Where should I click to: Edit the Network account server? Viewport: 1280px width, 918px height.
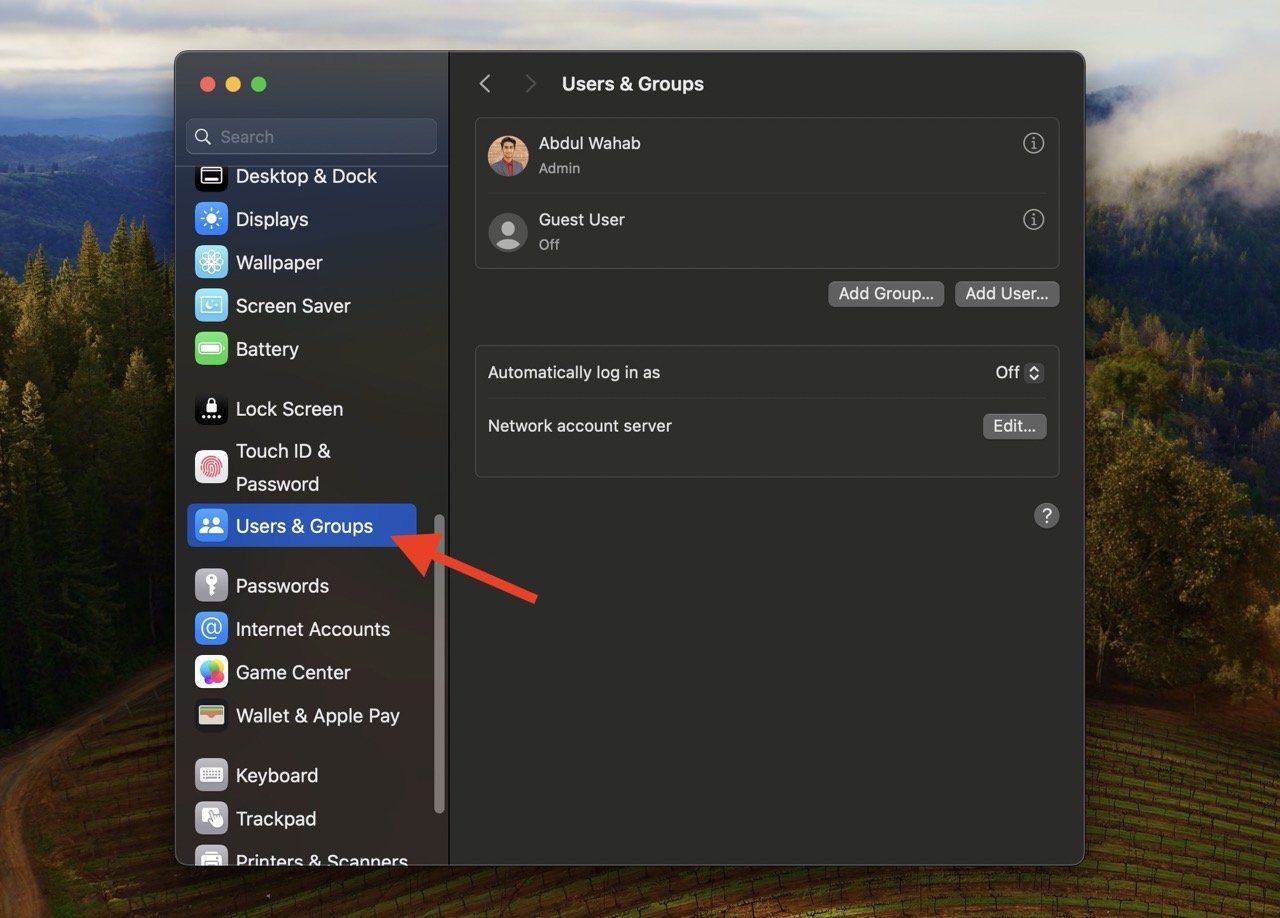click(x=1014, y=426)
